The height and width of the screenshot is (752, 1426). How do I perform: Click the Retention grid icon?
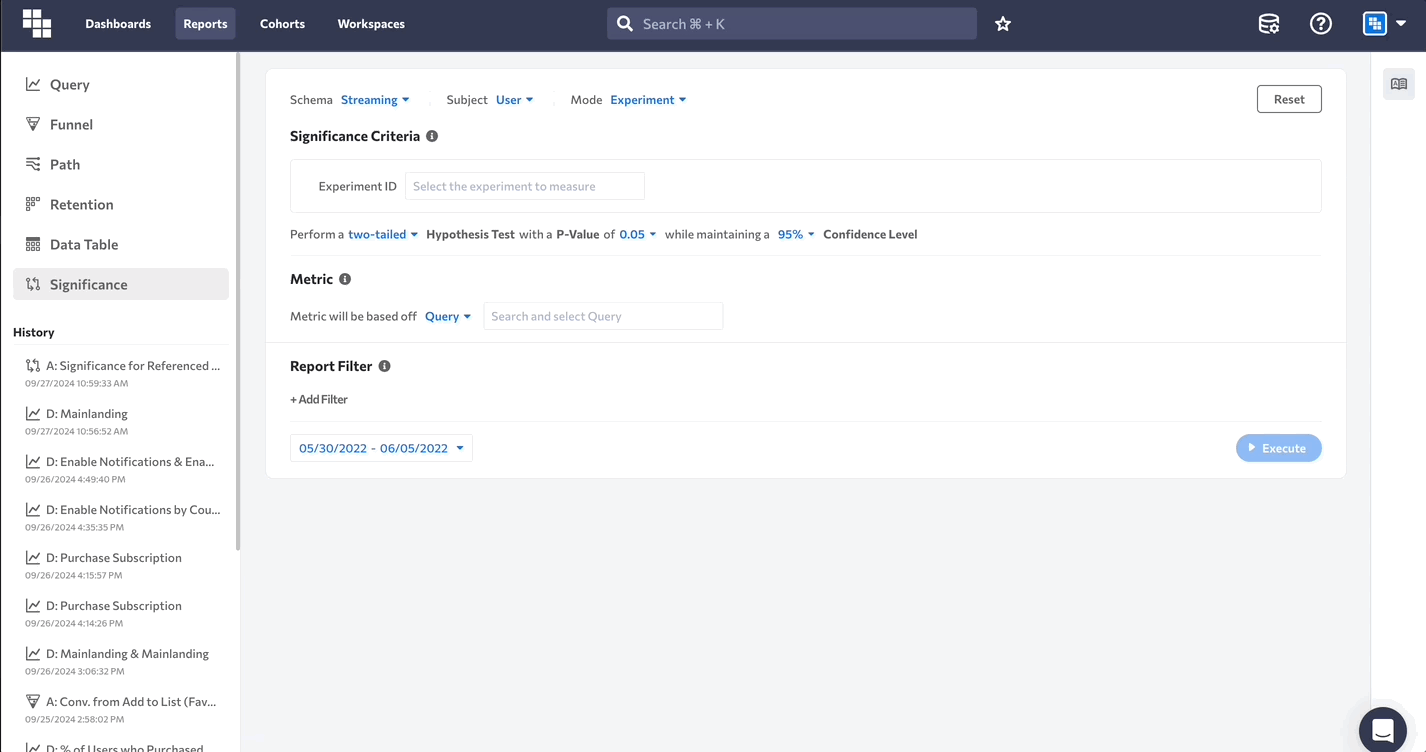pos(33,204)
